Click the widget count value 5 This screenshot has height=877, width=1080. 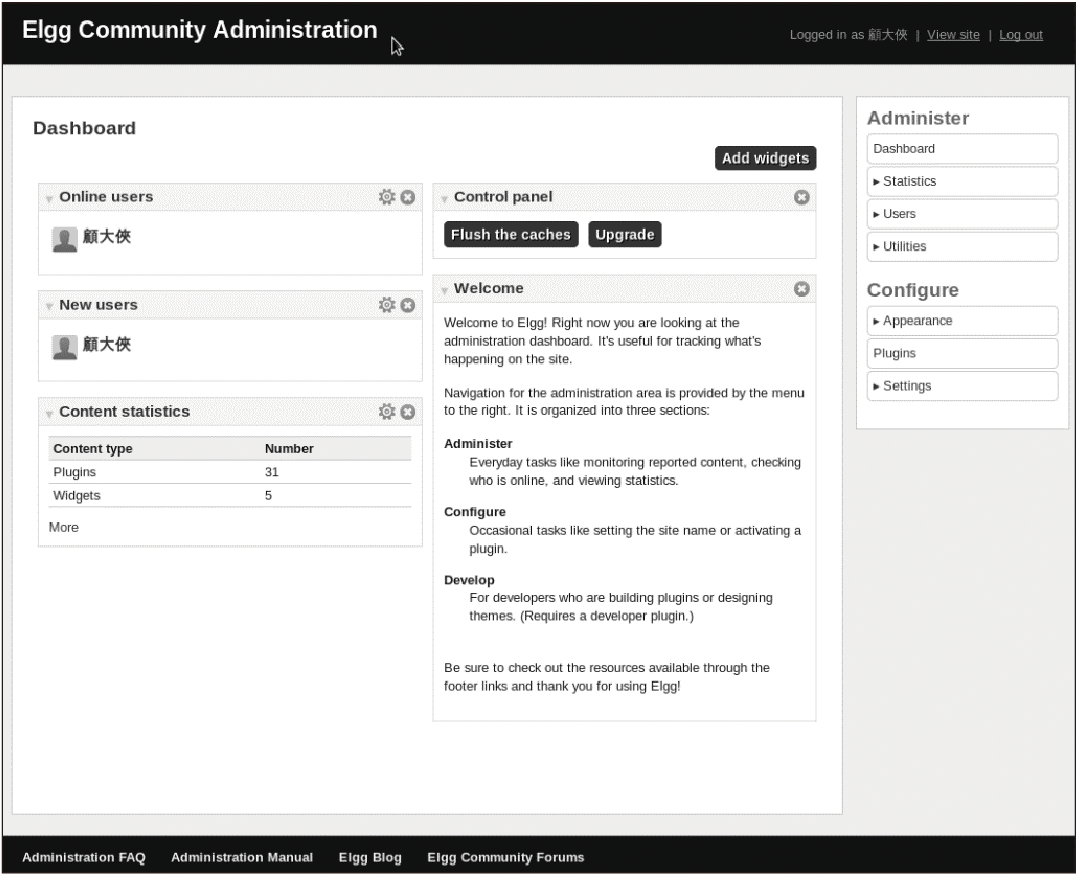269,496
